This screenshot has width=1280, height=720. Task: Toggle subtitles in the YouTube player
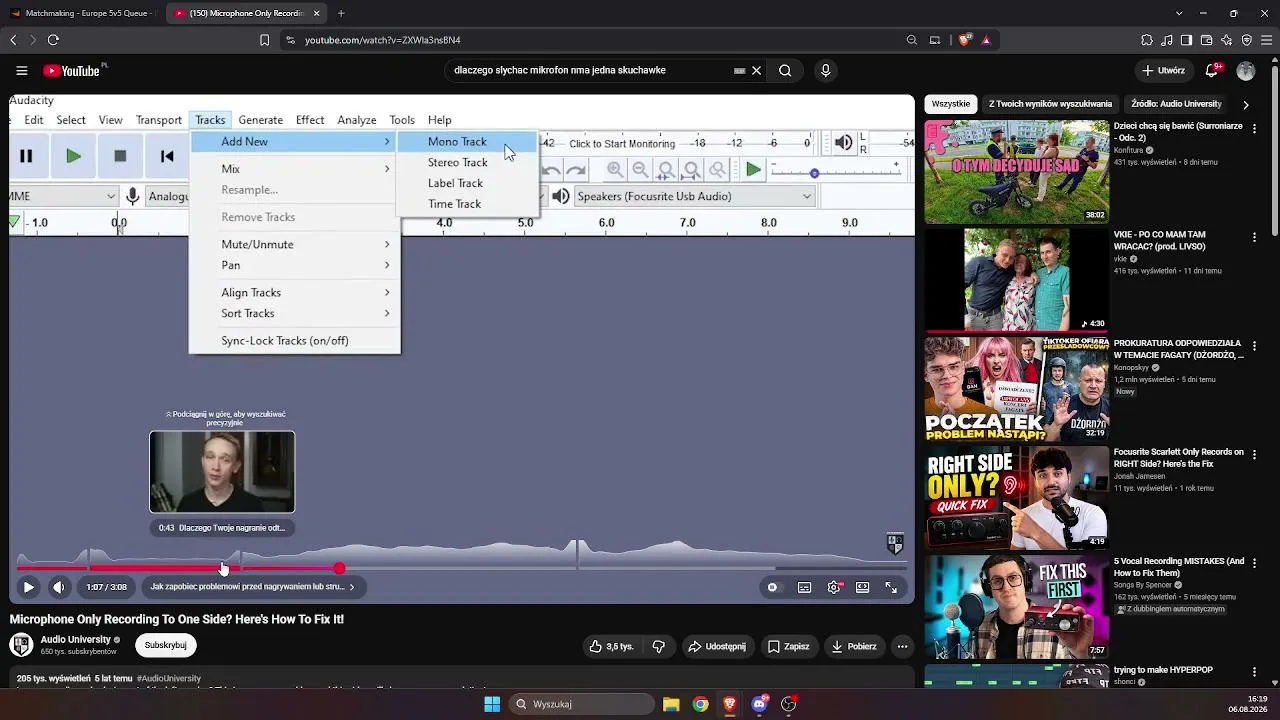(x=804, y=587)
